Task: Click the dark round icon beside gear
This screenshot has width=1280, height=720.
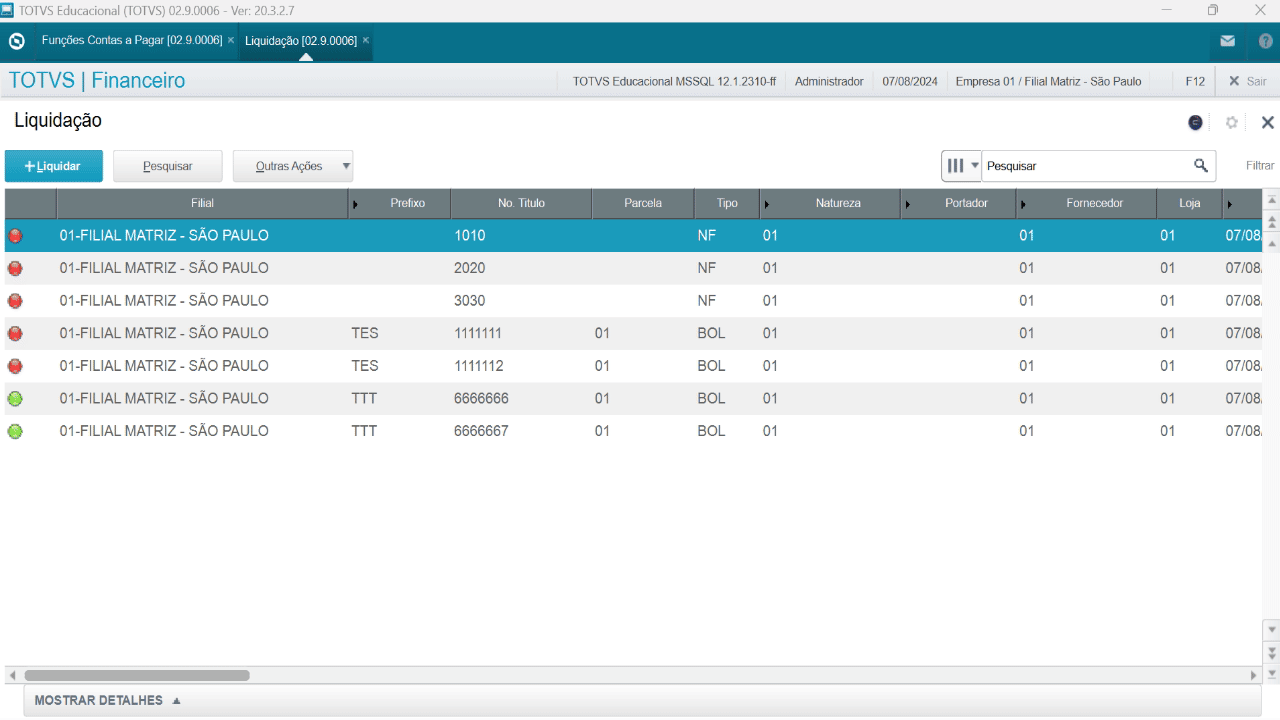Action: (1195, 122)
